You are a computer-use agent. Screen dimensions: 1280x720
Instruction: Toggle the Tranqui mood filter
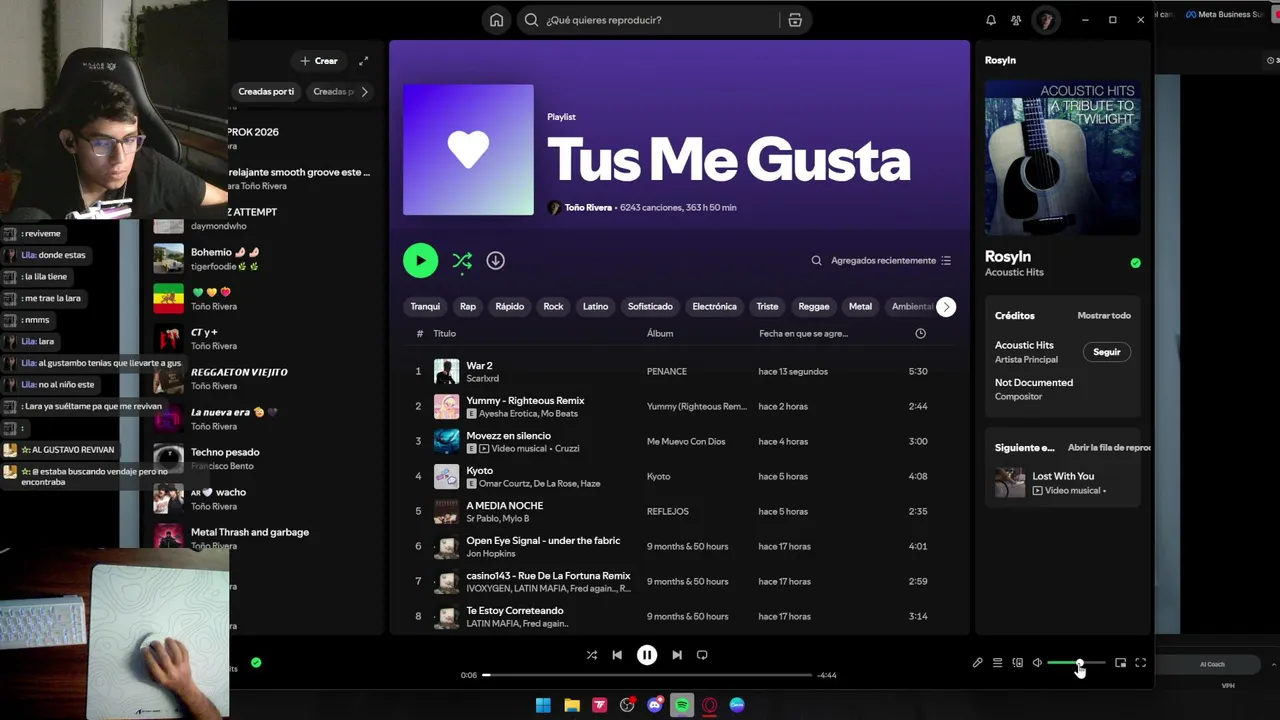[425, 307]
